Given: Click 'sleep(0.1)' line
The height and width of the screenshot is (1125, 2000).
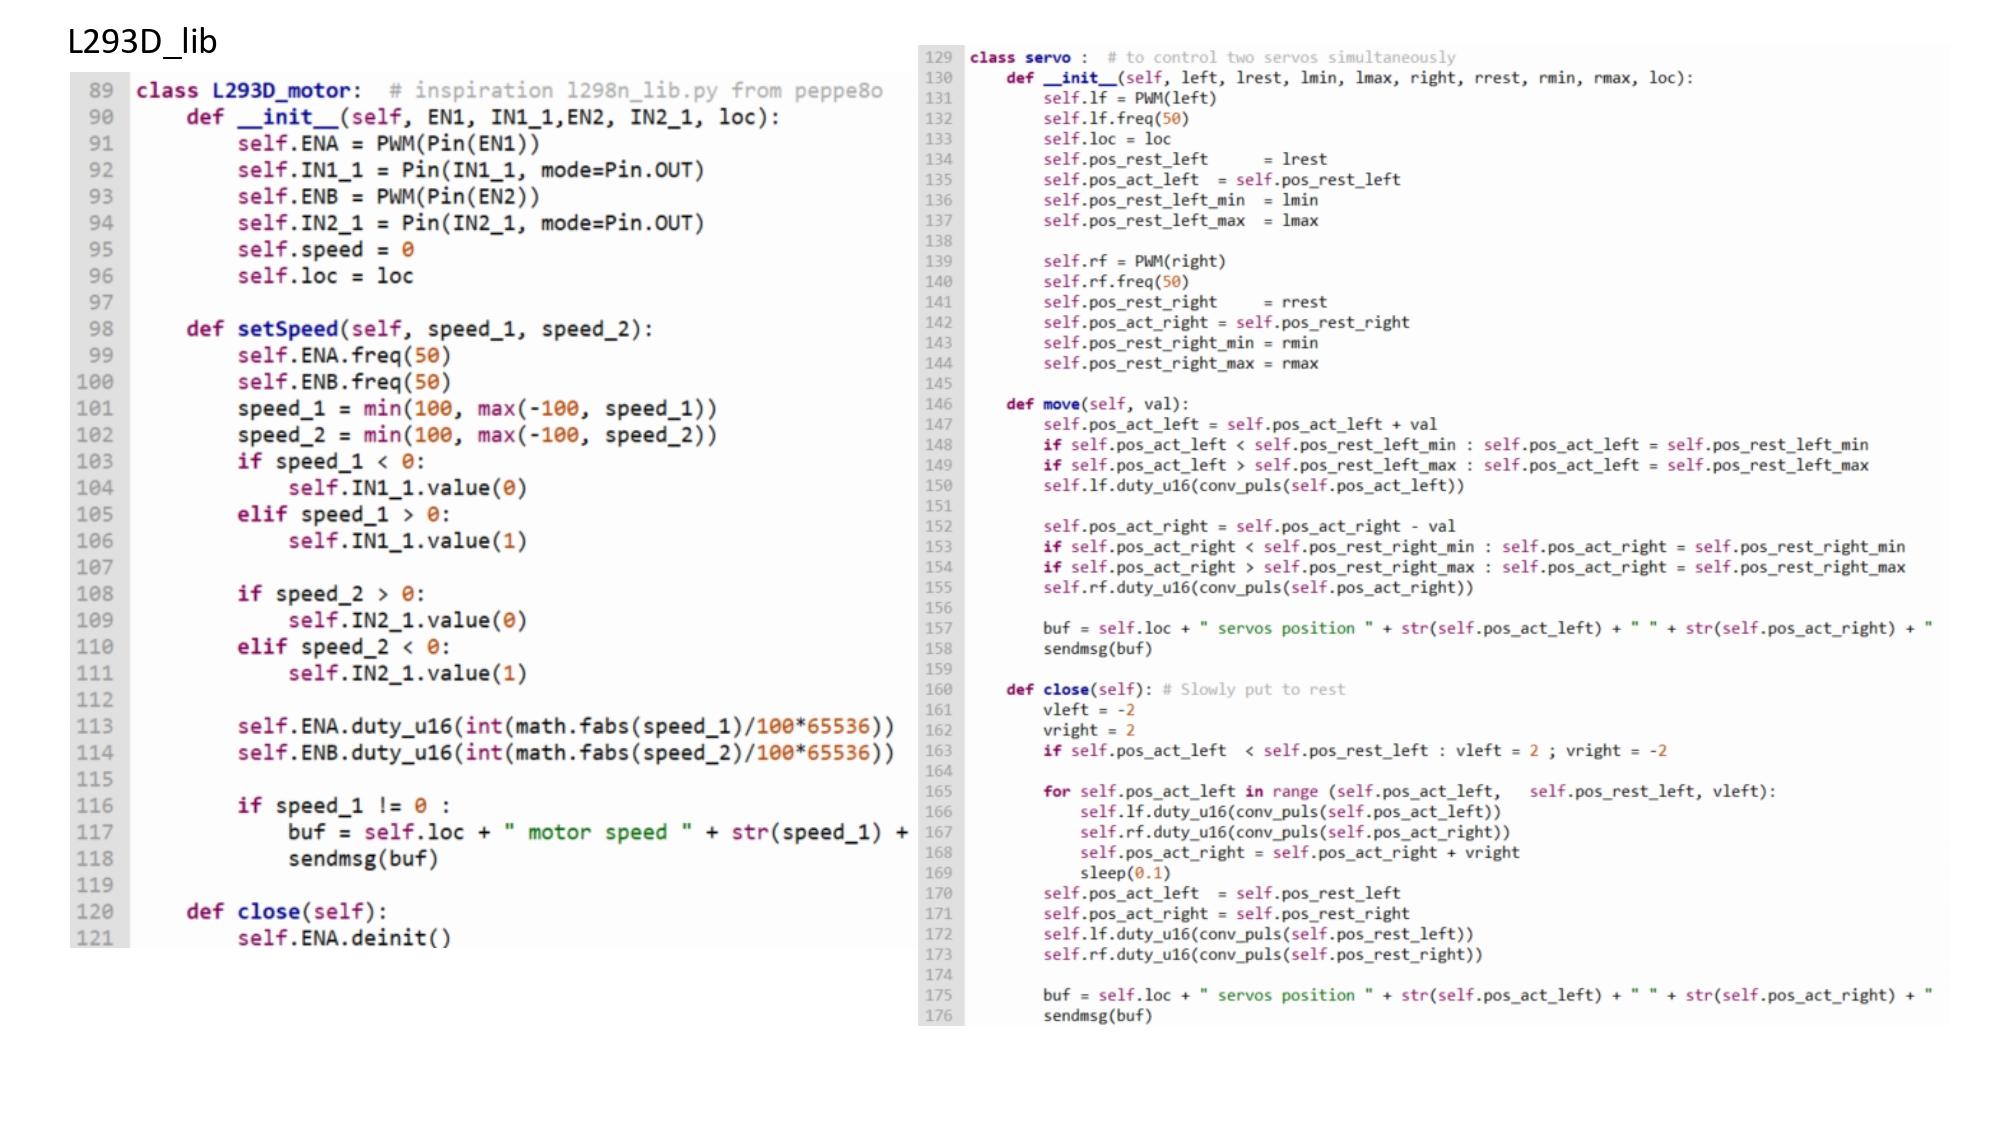Looking at the screenshot, I should tap(1125, 873).
